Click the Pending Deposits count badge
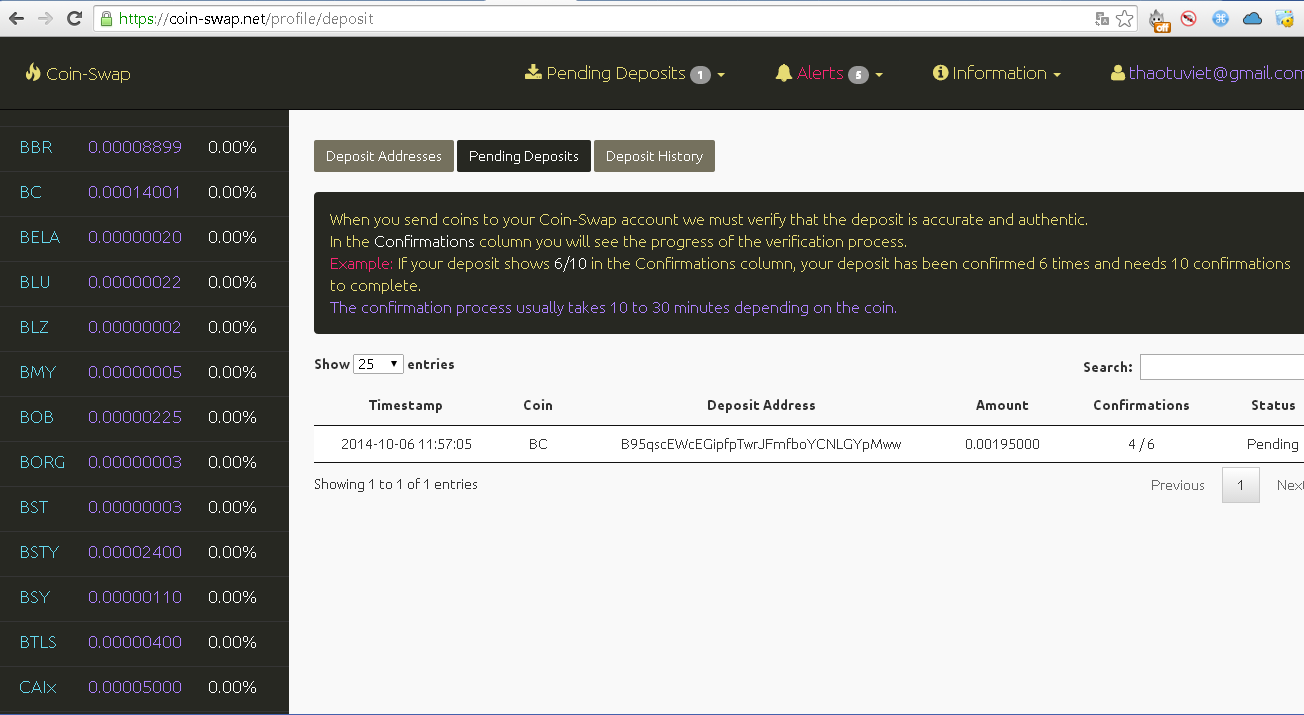This screenshot has height=715, width=1304. (700, 75)
